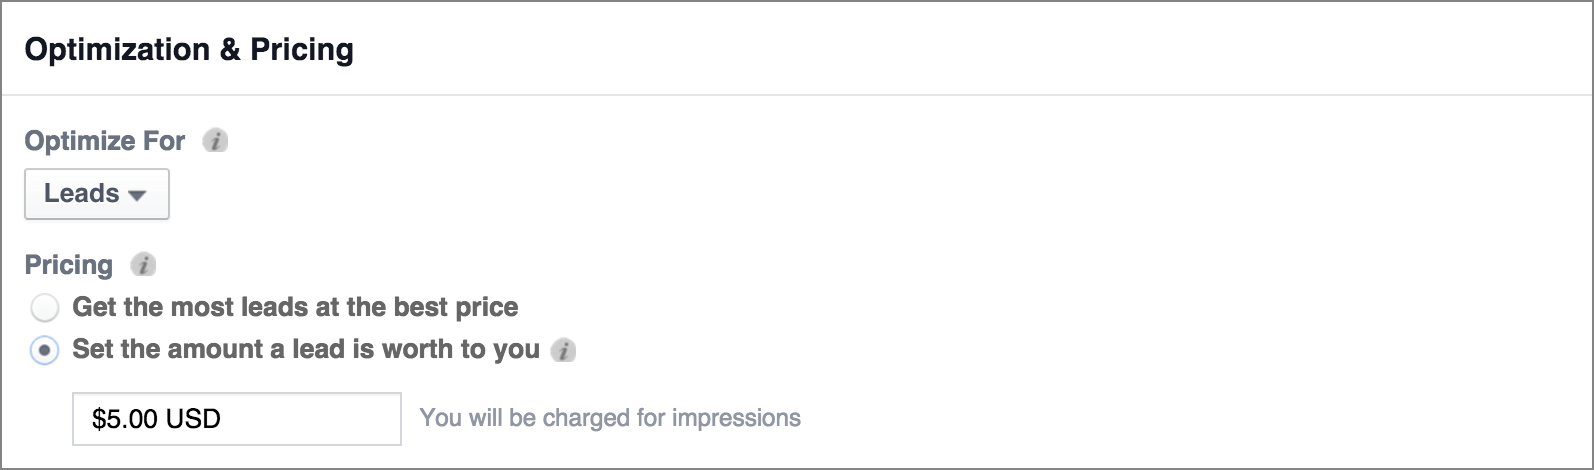Viewport: 1594px width, 470px height.
Task: Focus the lead value input box
Action: click(x=236, y=419)
